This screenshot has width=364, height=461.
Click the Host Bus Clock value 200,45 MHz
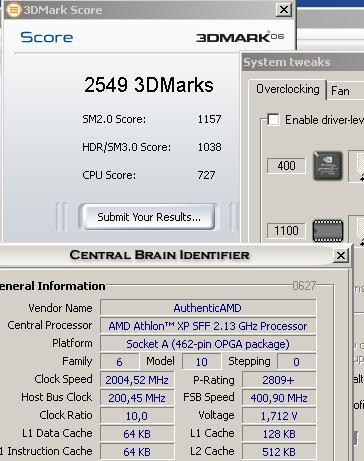(137, 398)
